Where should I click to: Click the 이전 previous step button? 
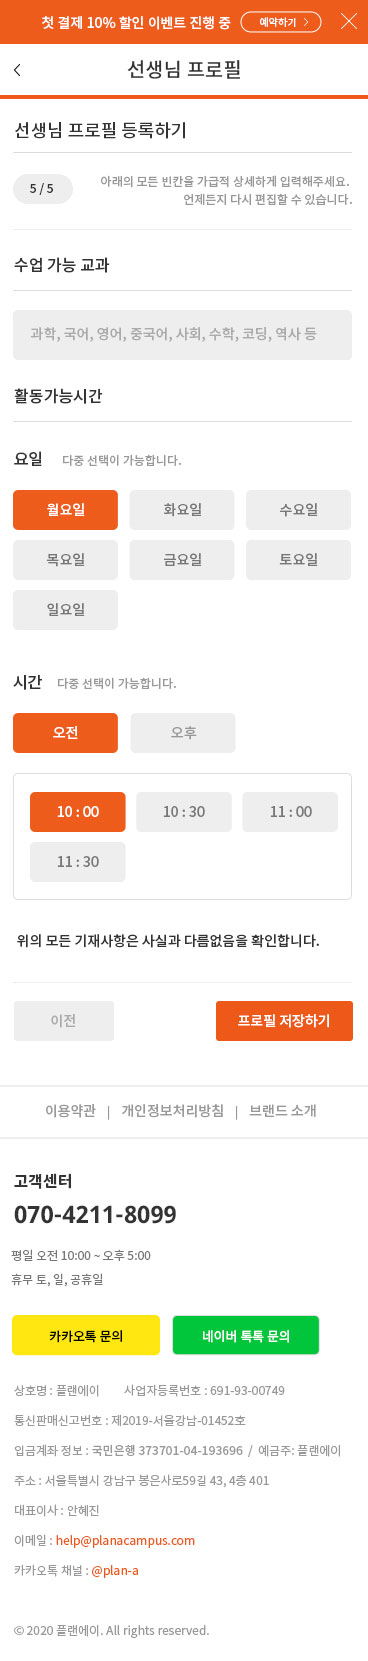click(63, 1021)
